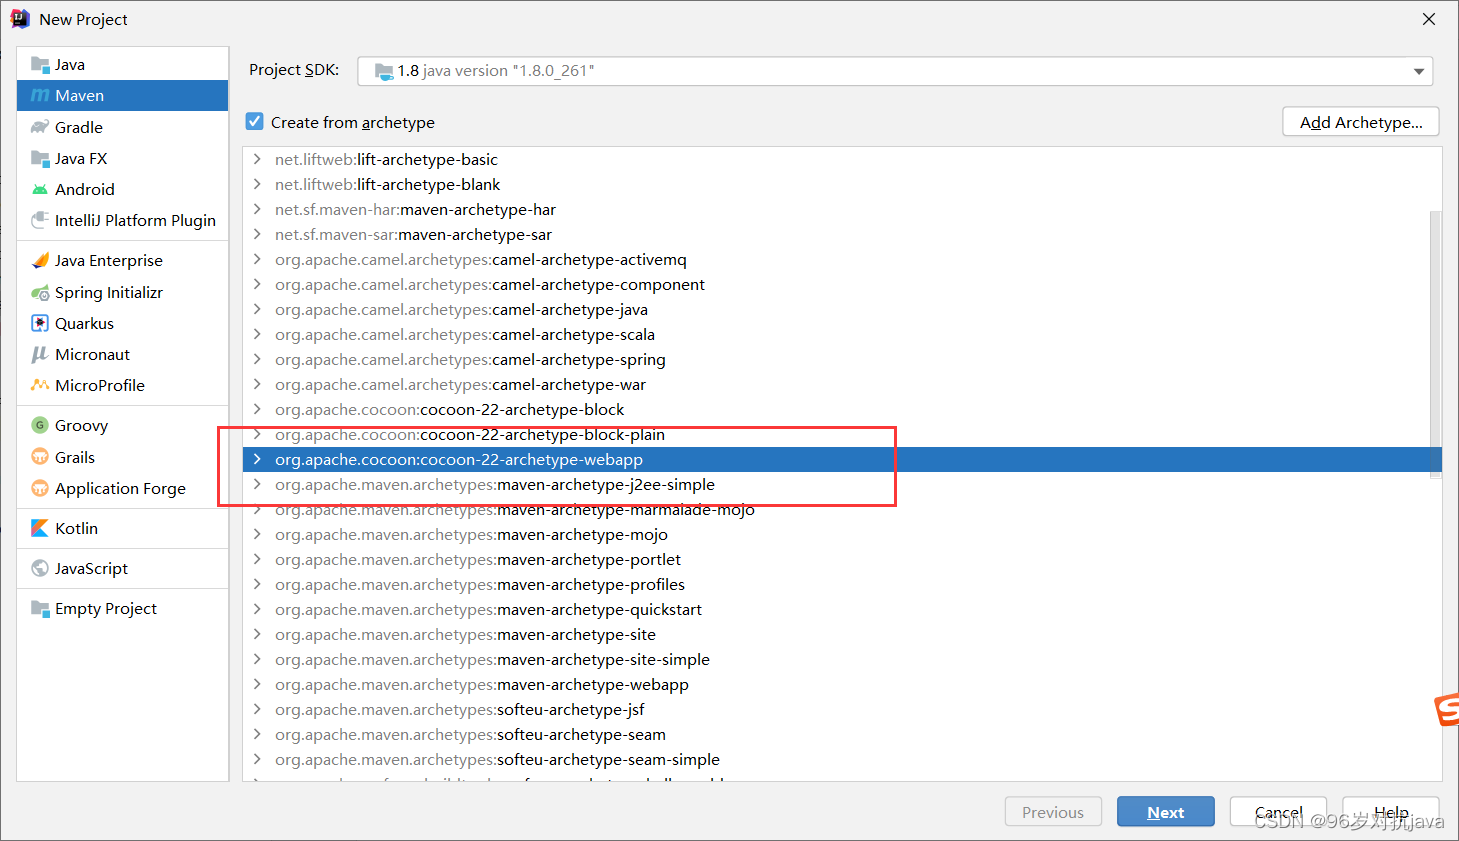Click the Micronaut mu icon
This screenshot has width=1459, height=841.
[x=40, y=354]
